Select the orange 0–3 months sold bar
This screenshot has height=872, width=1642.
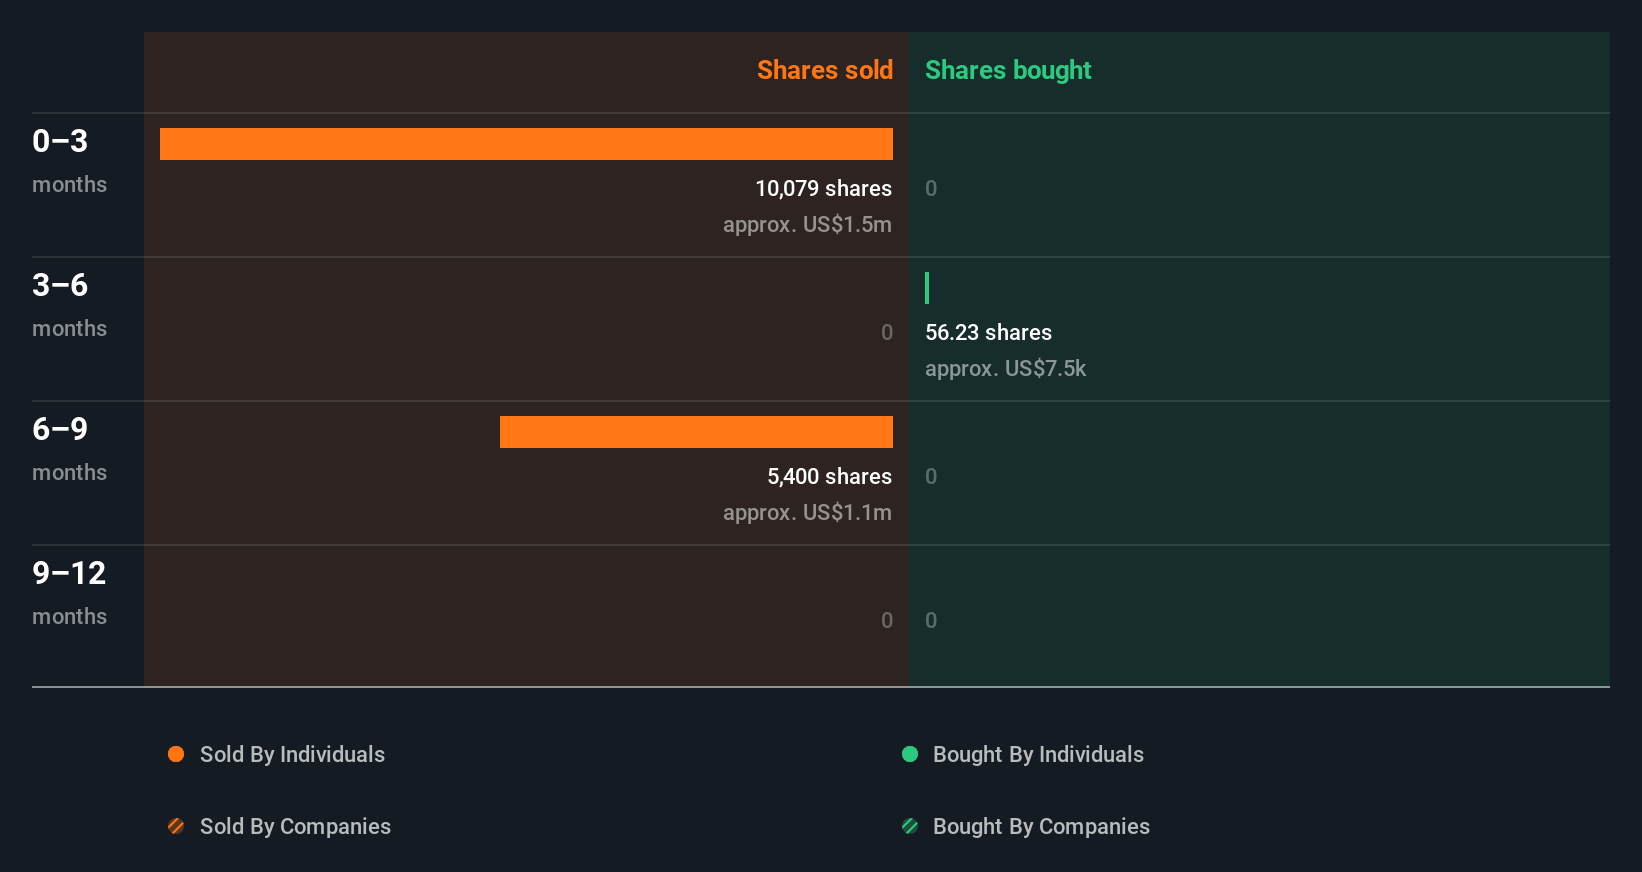click(x=526, y=144)
